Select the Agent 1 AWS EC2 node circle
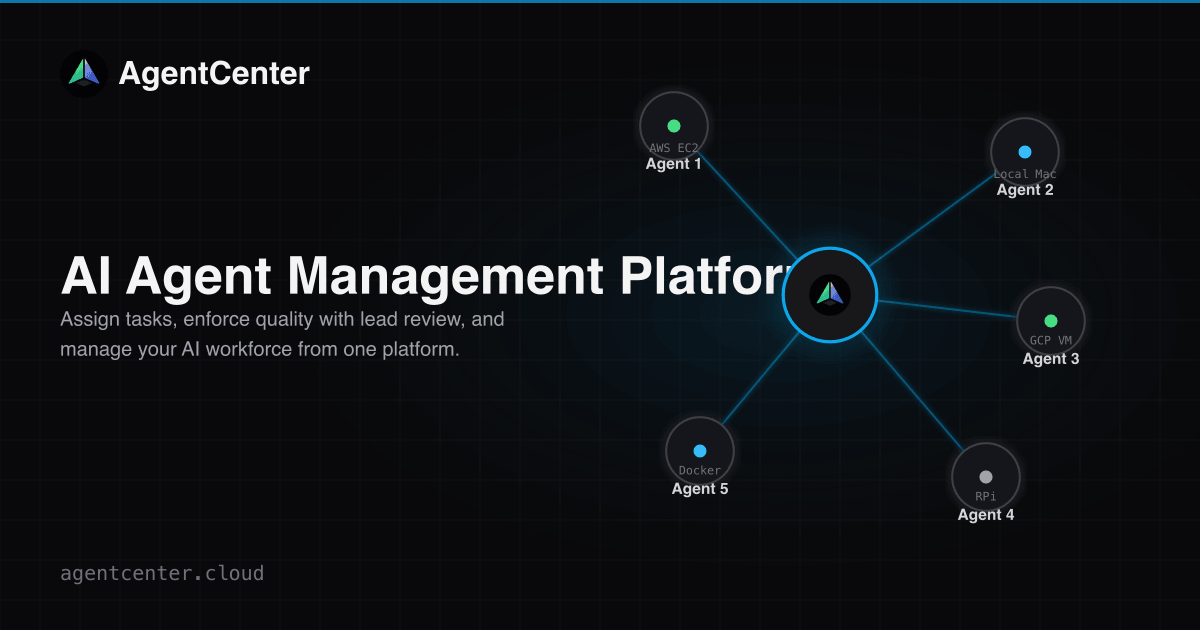The height and width of the screenshot is (630, 1200). pos(674,126)
